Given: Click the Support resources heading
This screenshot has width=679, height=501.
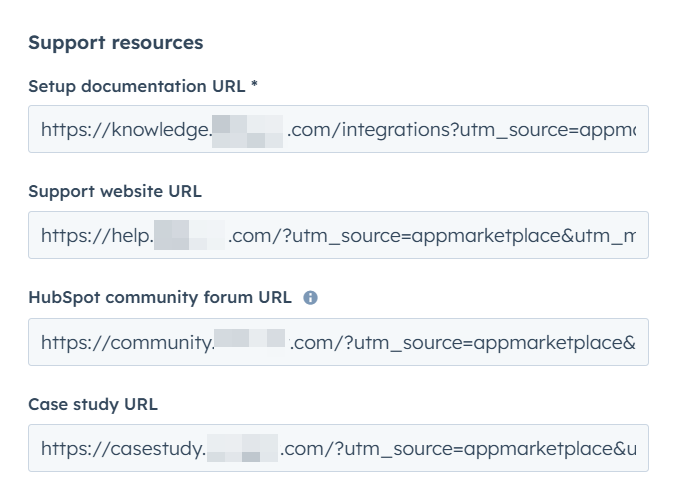Looking at the screenshot, I should tap(115, 43).
